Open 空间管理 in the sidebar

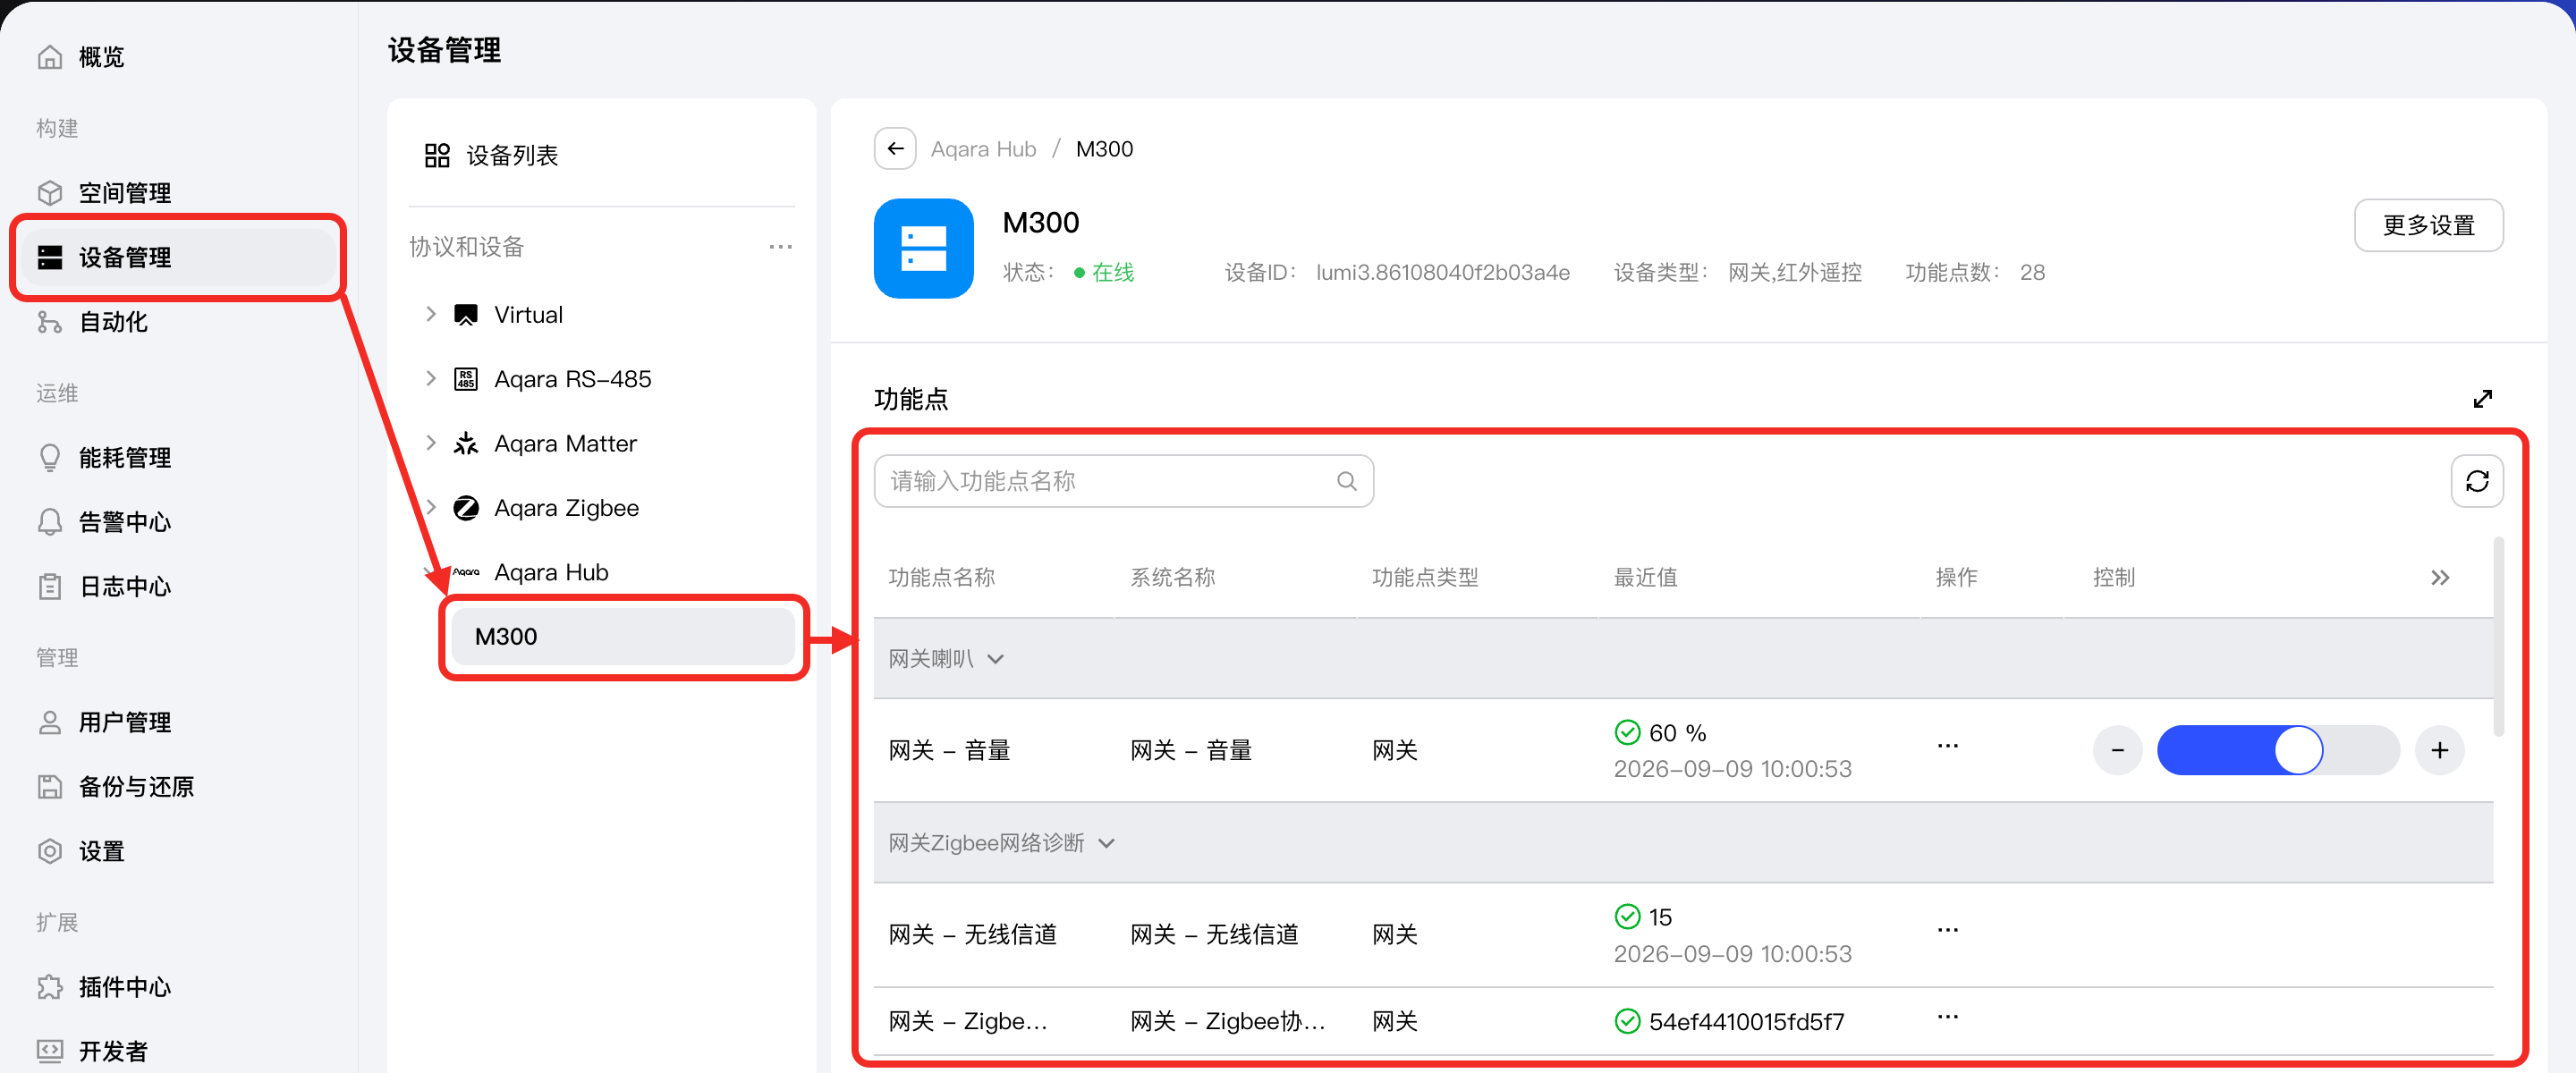click(104, 193)
